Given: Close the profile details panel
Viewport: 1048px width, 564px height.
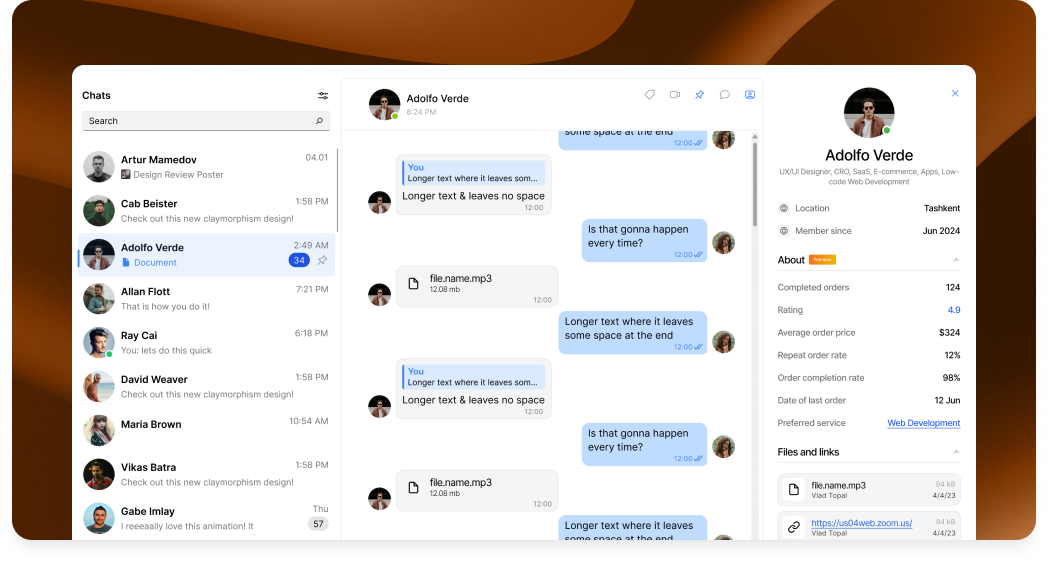Looking at the screenshot, I should (x=955, y=94).
